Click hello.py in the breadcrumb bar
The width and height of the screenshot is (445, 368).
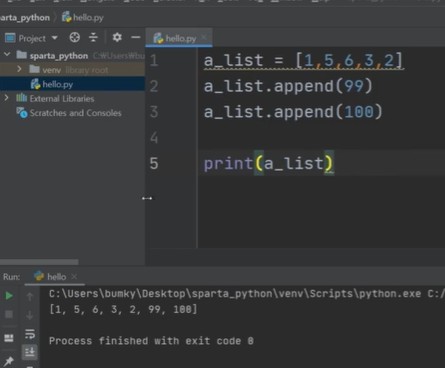click(83, 17)
